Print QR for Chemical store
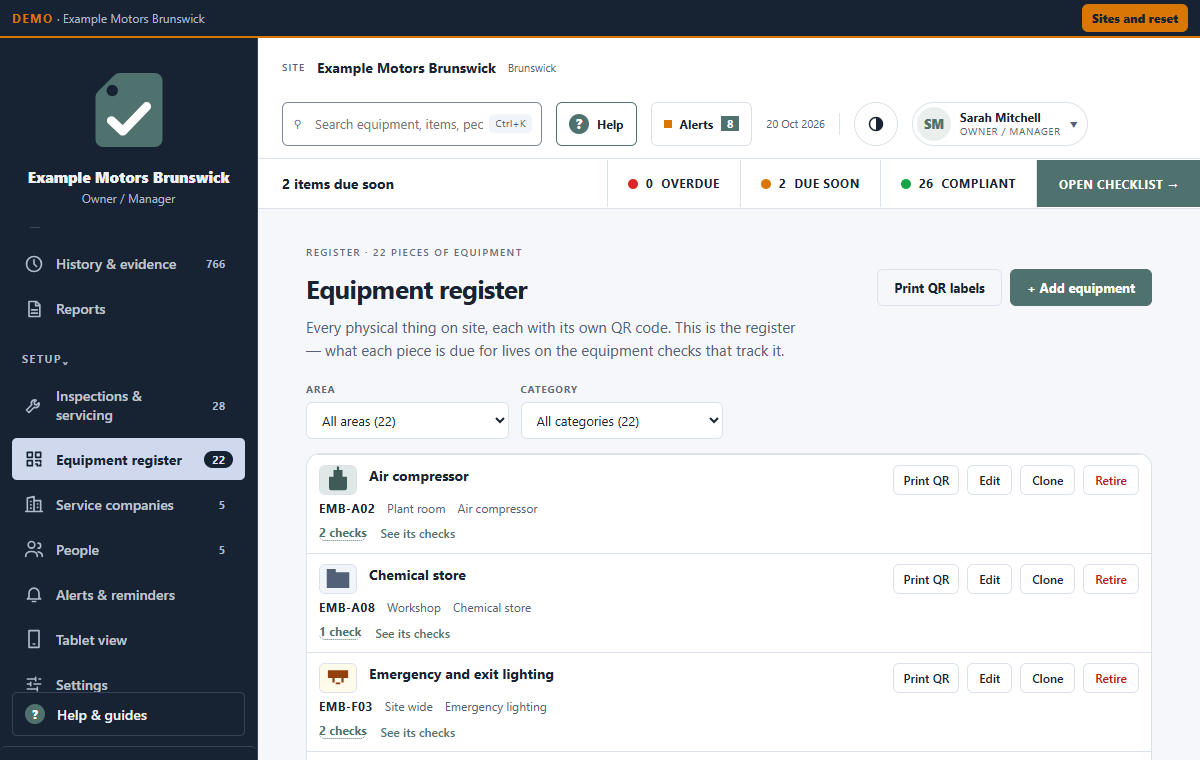 tap(926, 579)
